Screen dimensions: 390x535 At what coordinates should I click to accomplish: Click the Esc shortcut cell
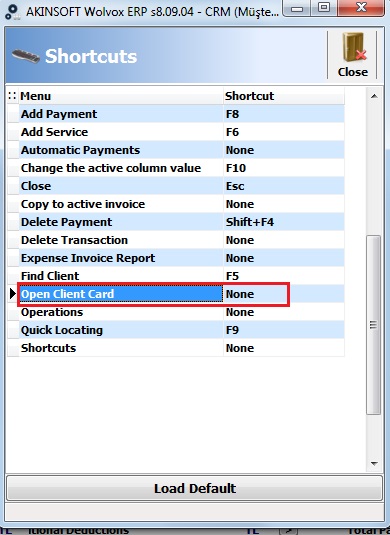284,186
